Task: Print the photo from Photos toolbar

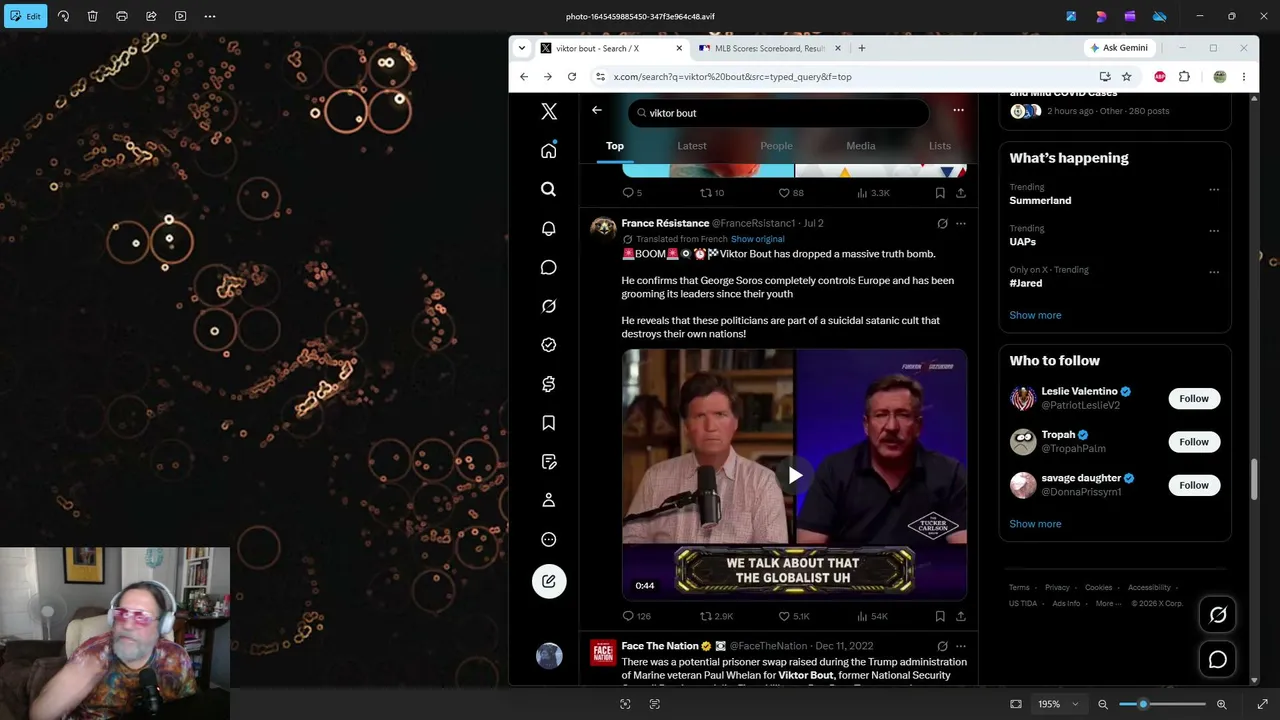Action: 122,16
